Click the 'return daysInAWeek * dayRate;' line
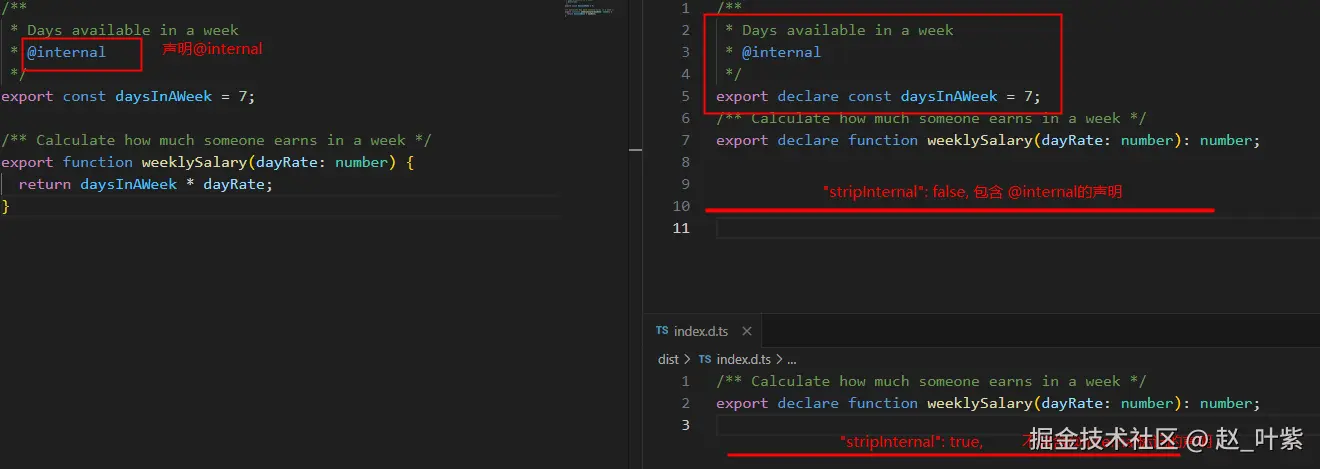 coord(145,184)
